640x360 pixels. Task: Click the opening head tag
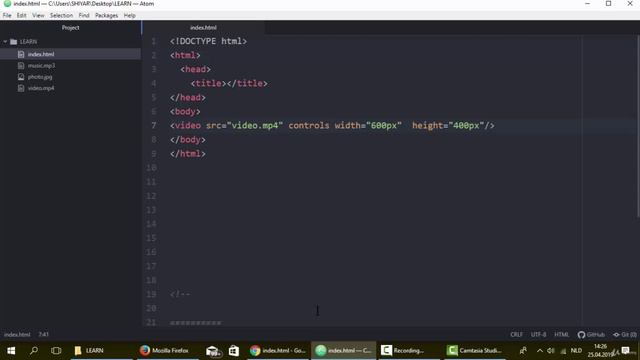[x=196, y=69]
